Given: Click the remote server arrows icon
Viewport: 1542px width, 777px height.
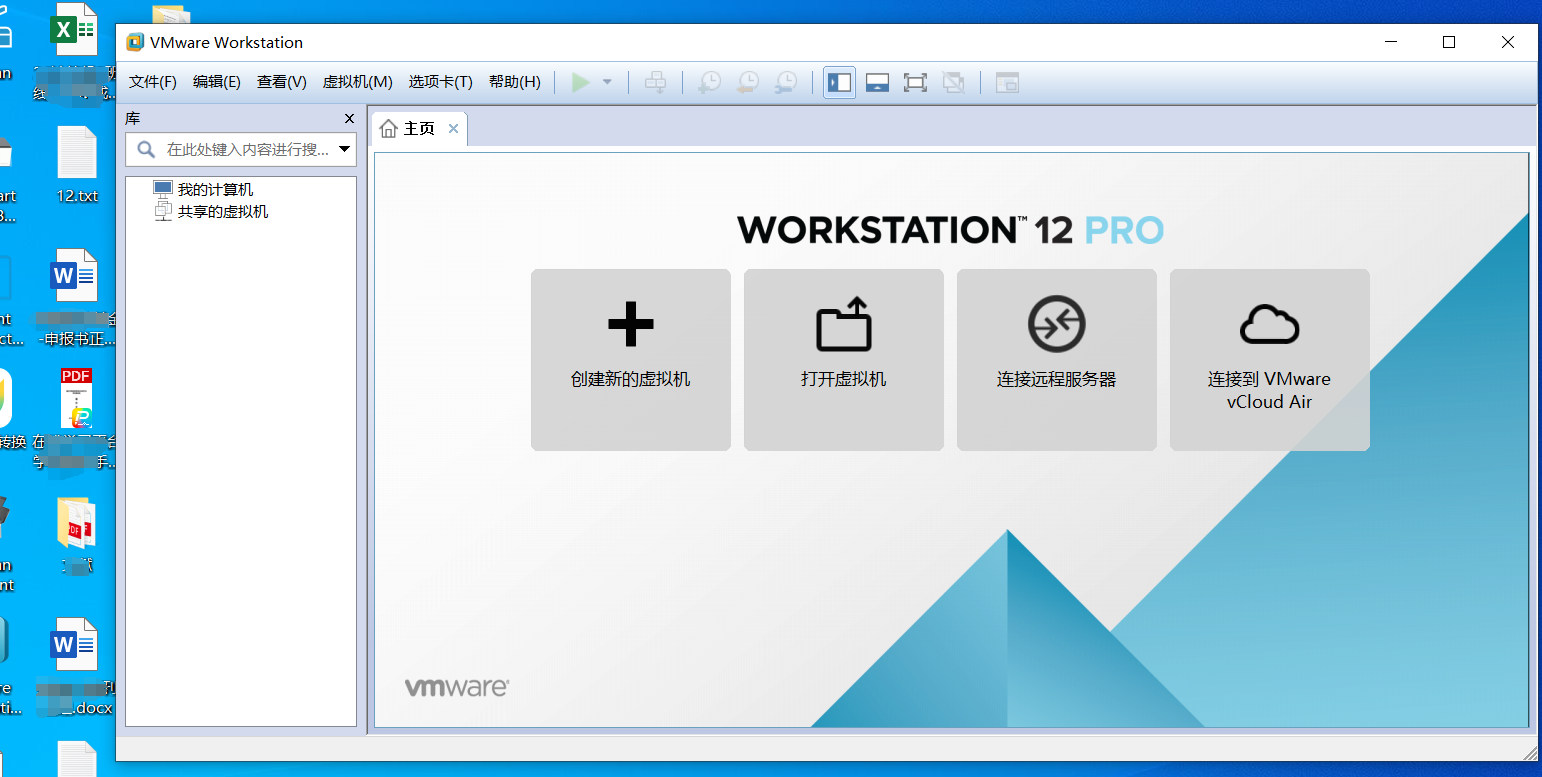Looking at the screenshot, I should click(1057, 324).
